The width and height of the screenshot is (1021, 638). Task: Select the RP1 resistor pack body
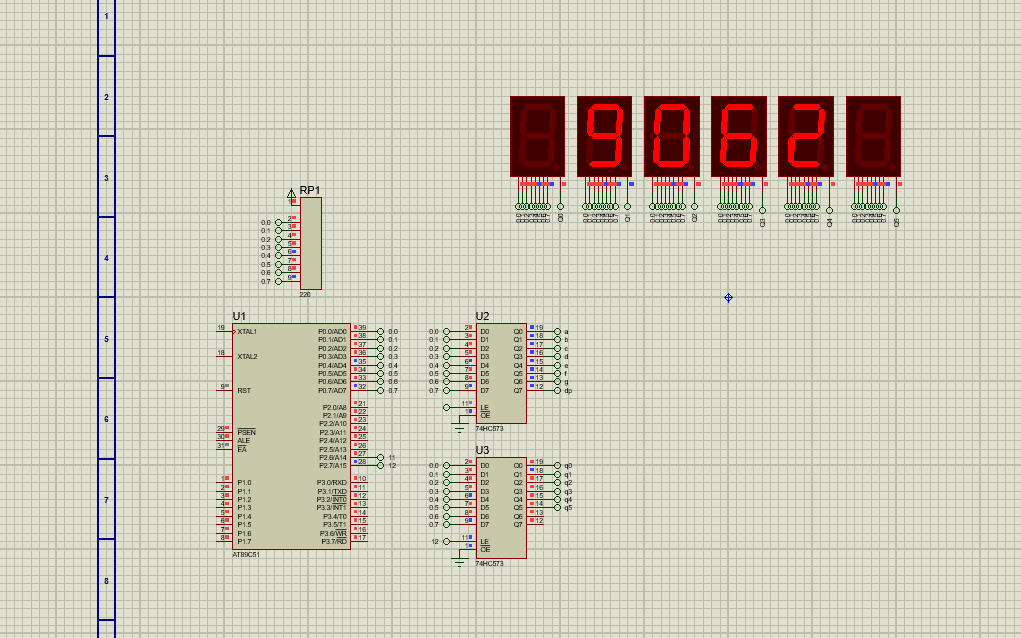(x=311, y=243)
